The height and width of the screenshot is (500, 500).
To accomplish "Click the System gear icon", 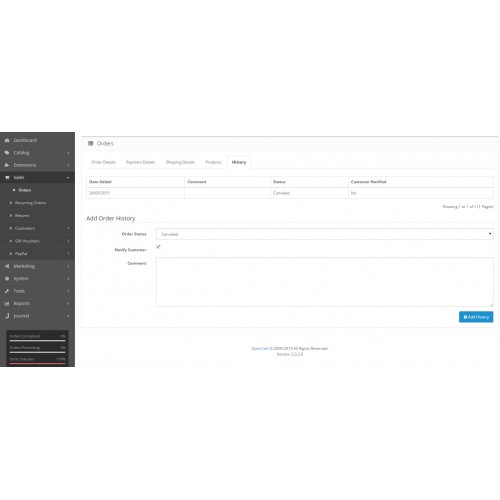I will pyautogui.click(x=7, y=278).
